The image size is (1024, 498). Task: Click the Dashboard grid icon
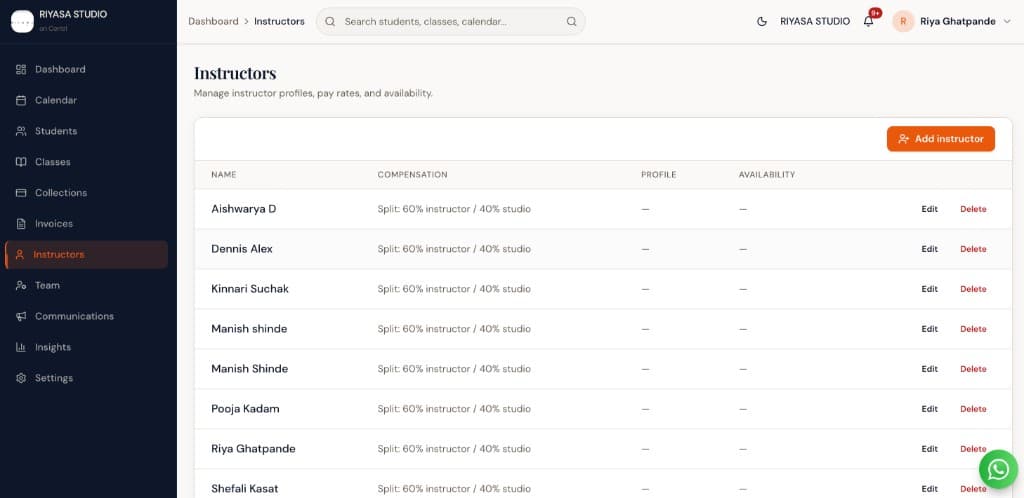[x=21, y=69]
